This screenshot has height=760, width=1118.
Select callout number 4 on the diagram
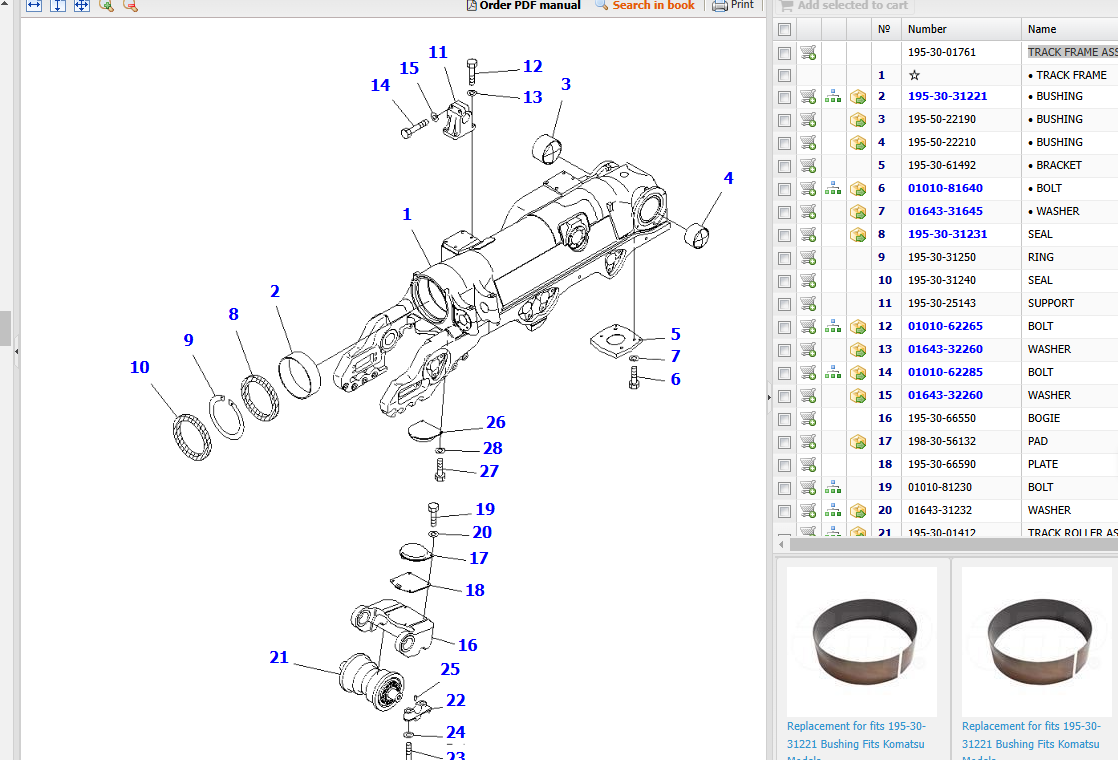pyautogui.click(x=728, y=178)
